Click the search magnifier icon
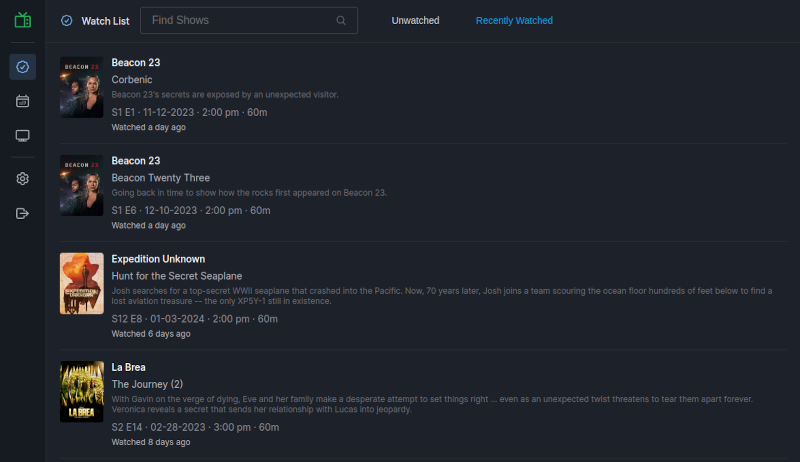 (x=341, y=20)
